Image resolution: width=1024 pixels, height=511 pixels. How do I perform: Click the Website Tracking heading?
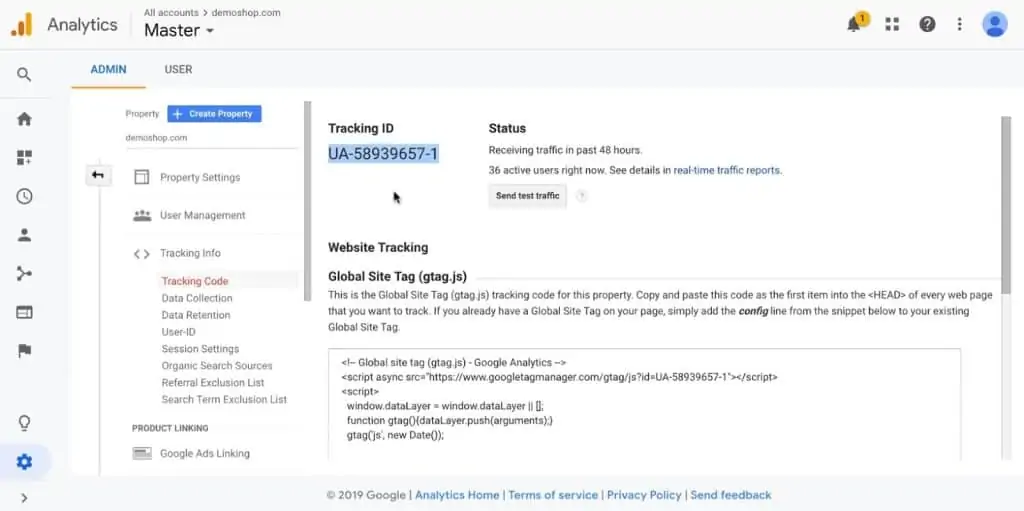tap(378, 248)
